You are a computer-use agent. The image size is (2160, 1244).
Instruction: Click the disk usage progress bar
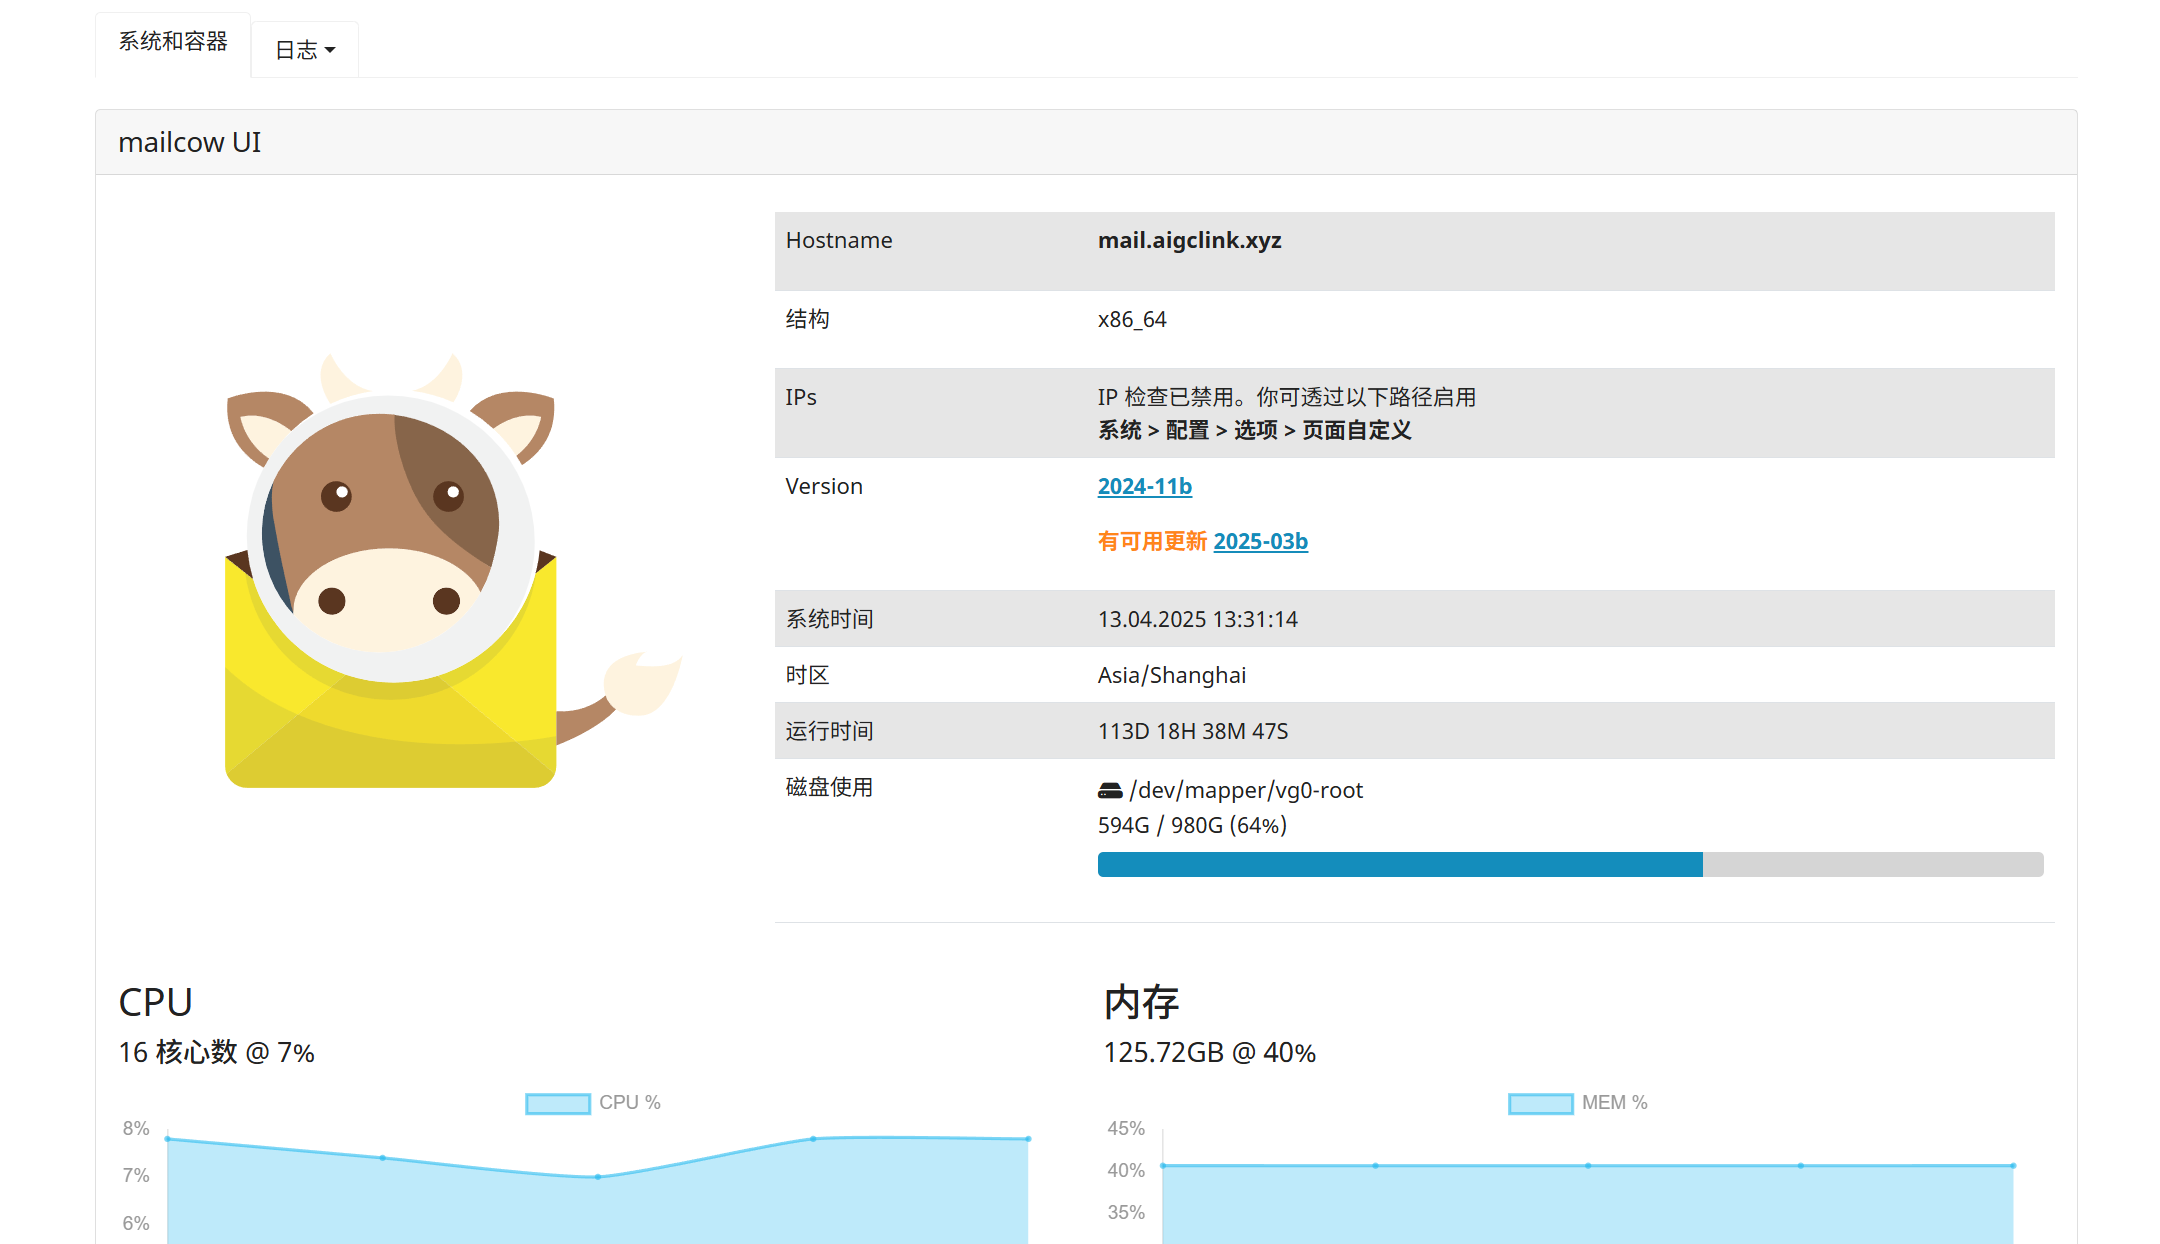[1570, 864]
